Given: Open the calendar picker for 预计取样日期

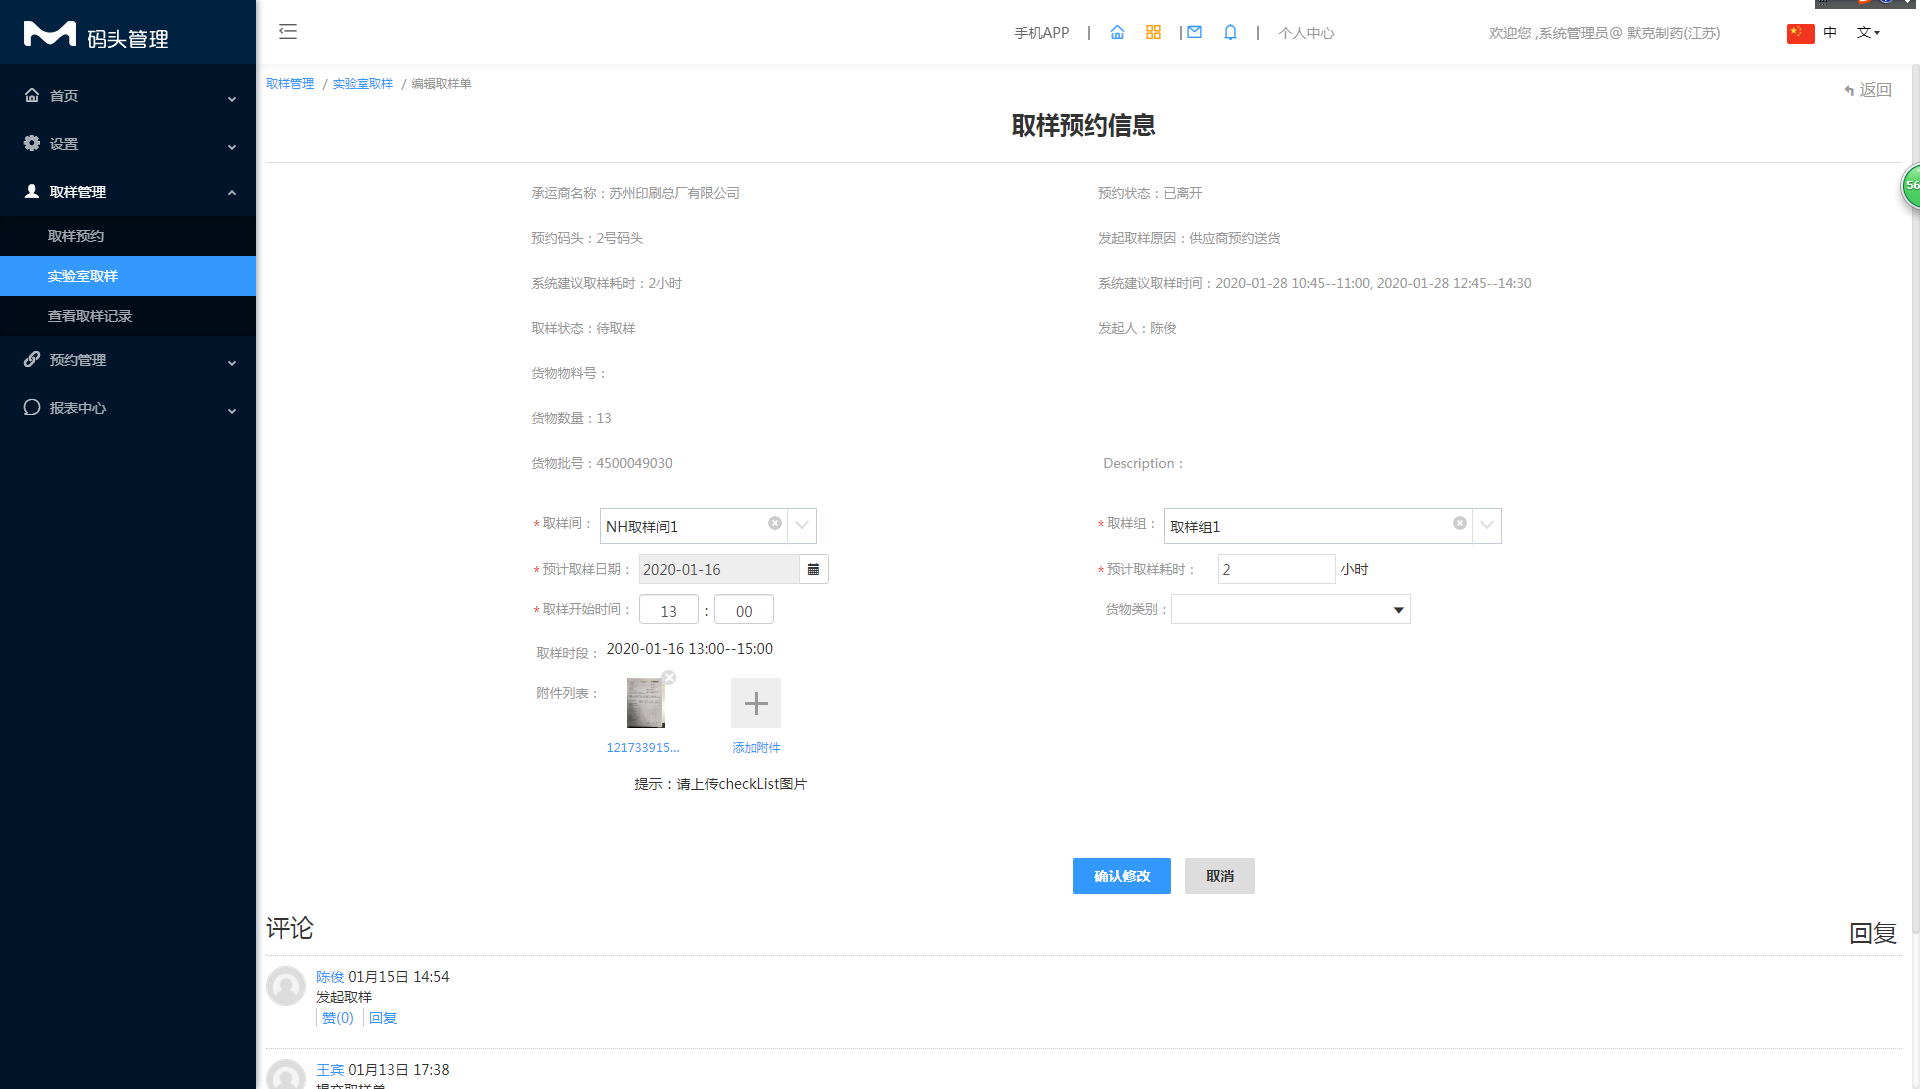Looking at the screenshot, I should coord(813,569).
